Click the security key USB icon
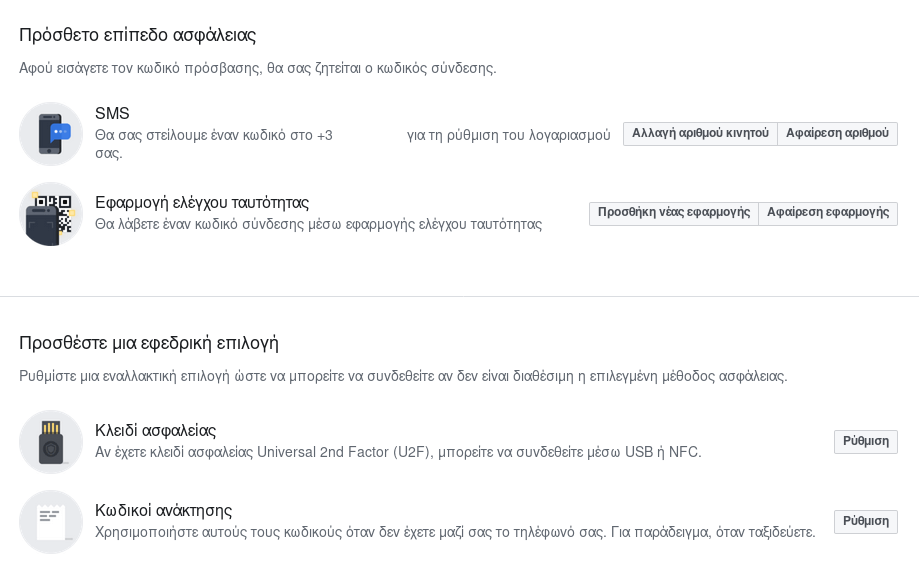The height and width of the screenshot is (585, 919). coord(51,442)
